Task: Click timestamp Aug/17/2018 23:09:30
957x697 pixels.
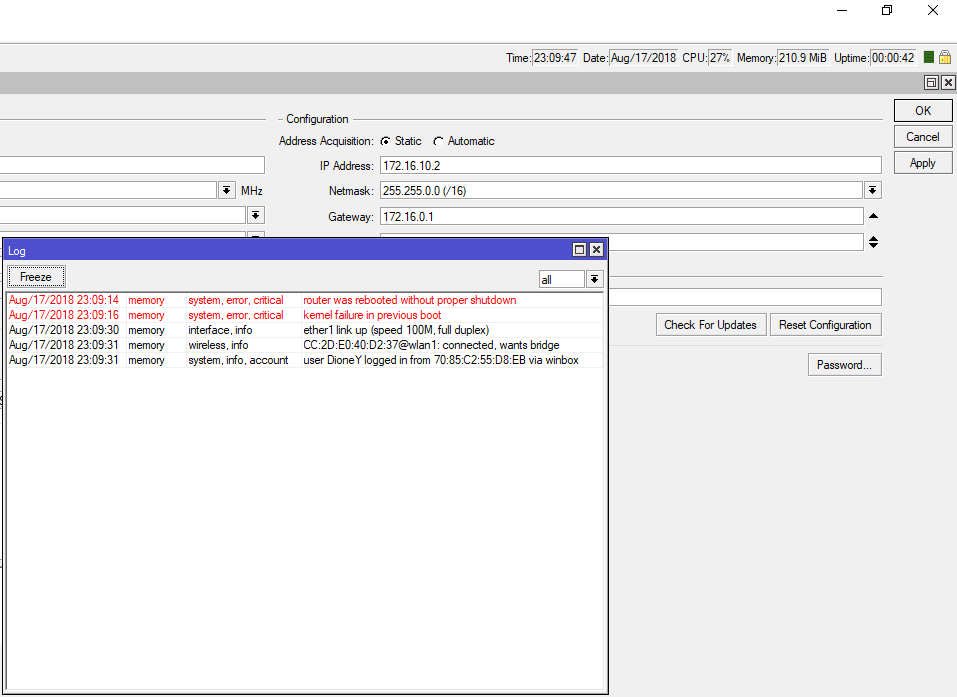Action: (64, 330)
